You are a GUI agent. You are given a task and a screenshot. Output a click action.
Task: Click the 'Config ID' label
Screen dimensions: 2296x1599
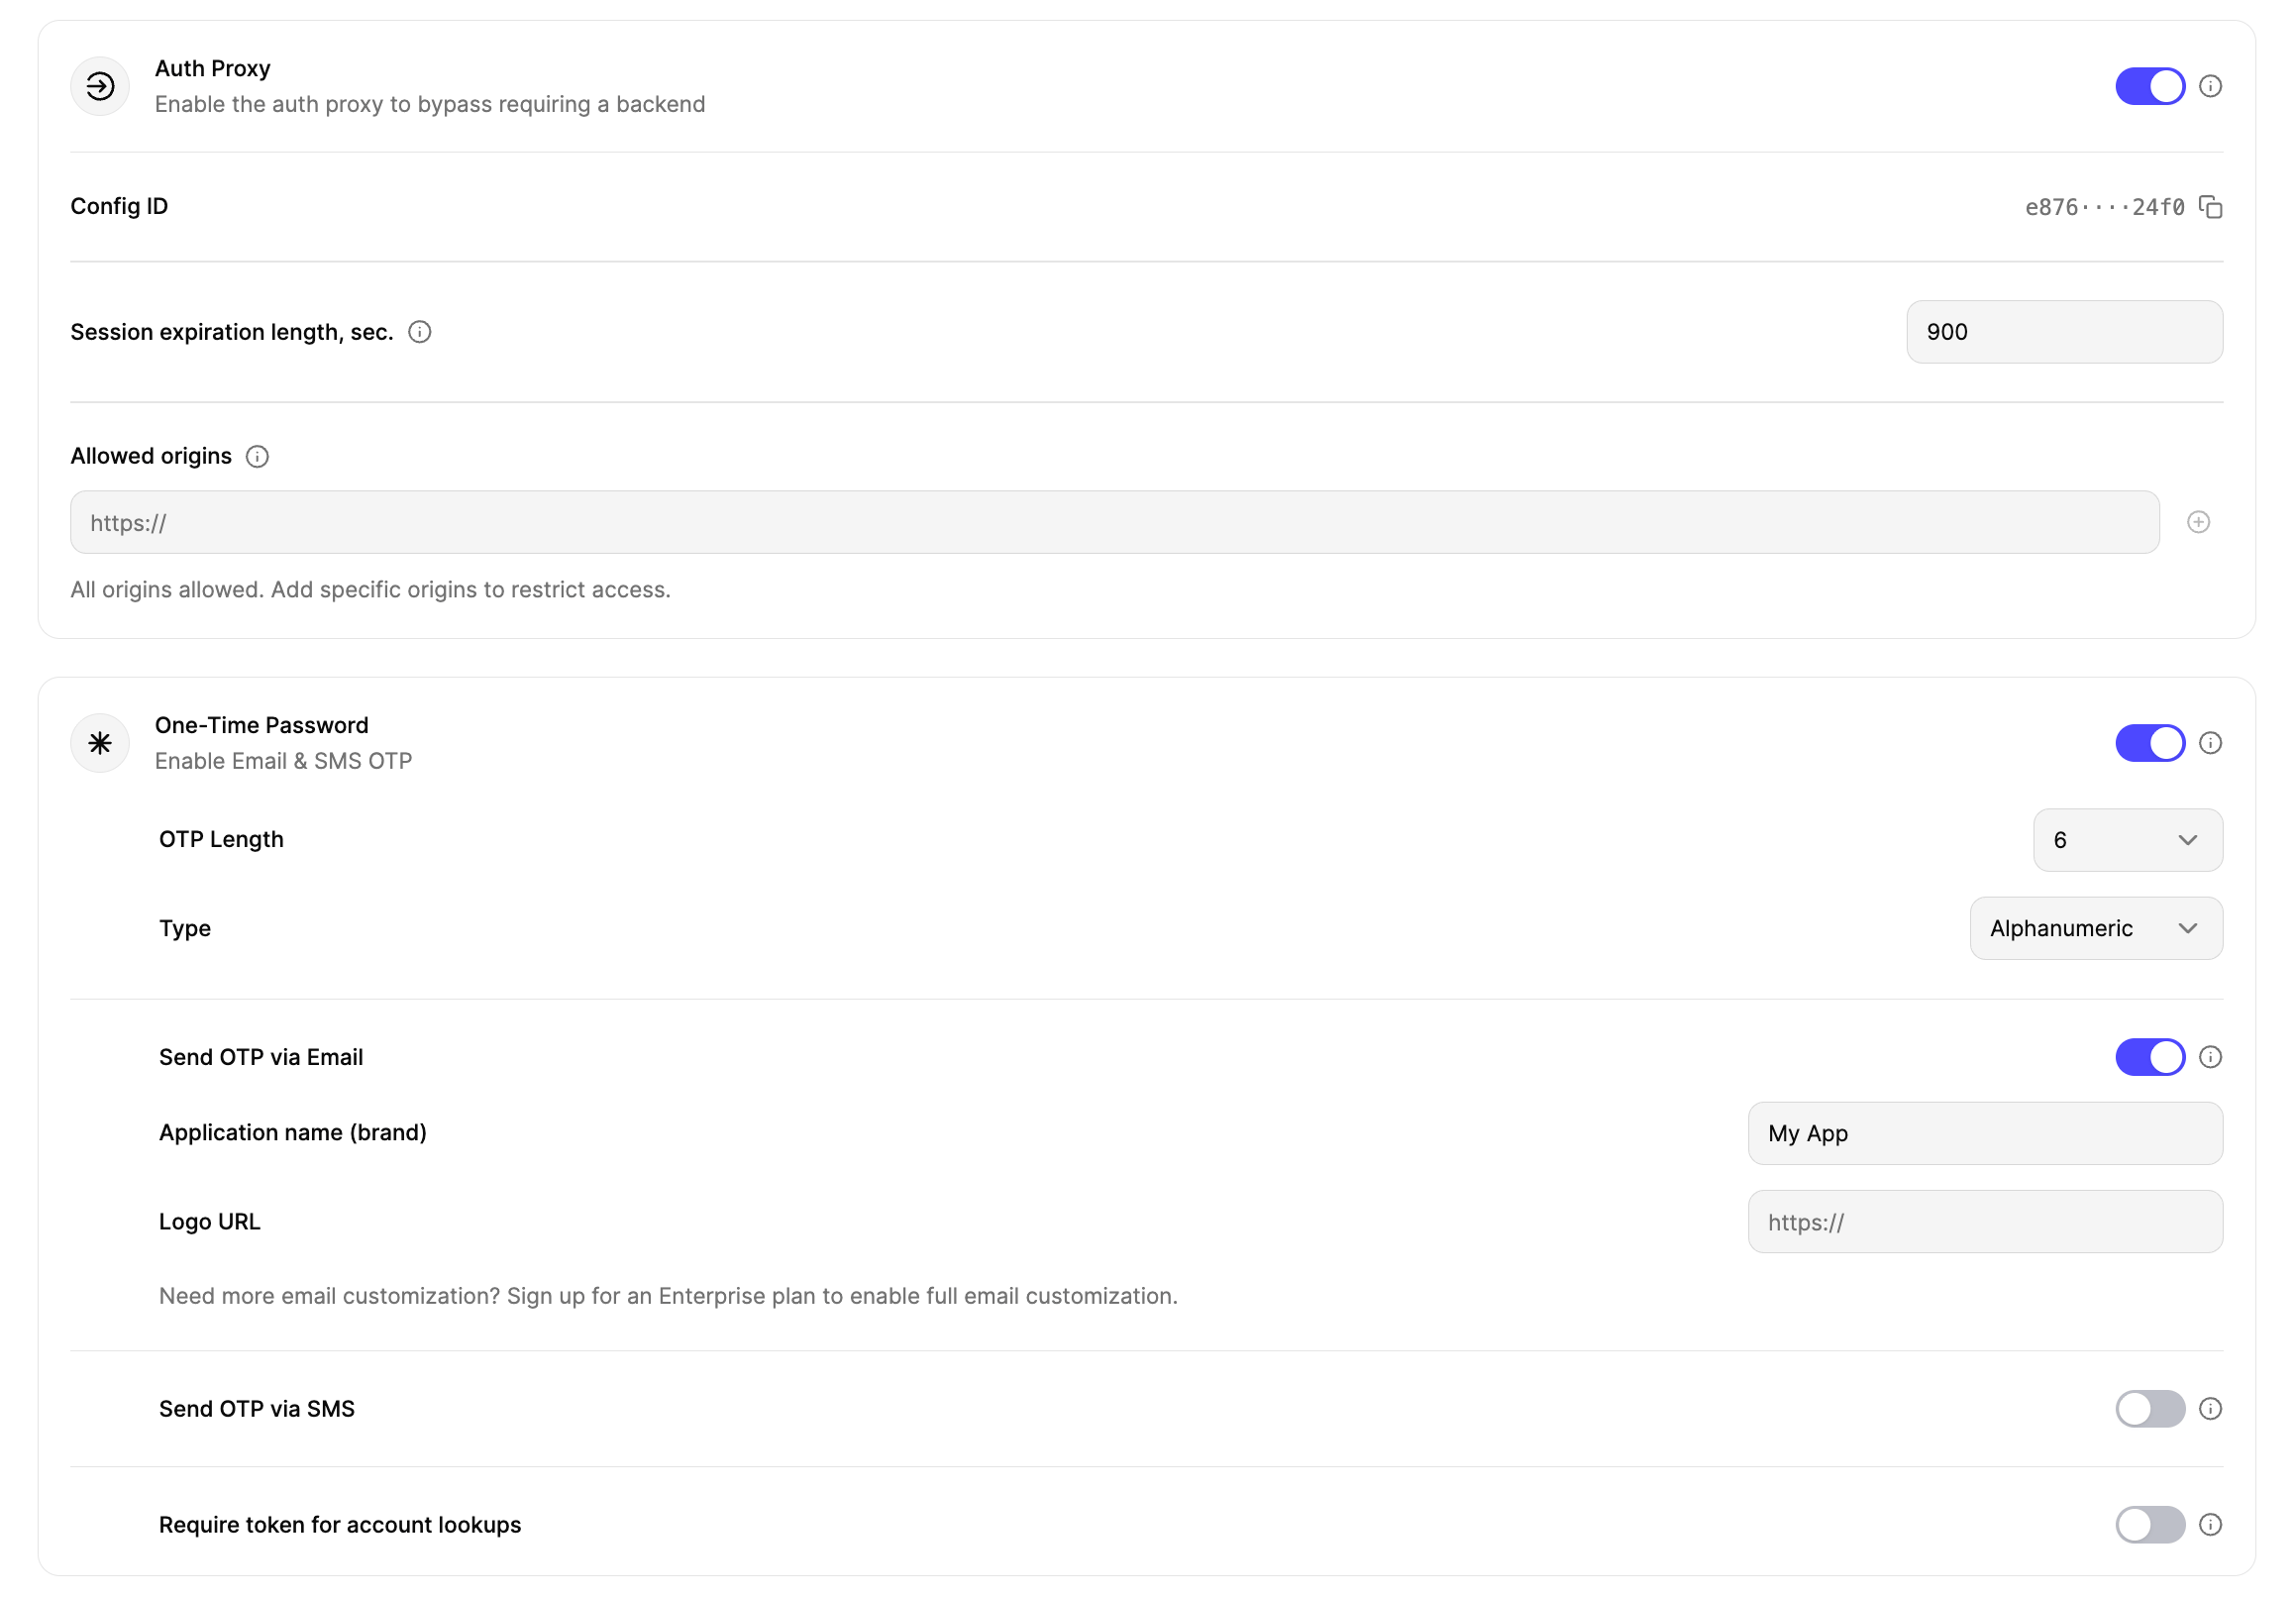tap(119, 206)
